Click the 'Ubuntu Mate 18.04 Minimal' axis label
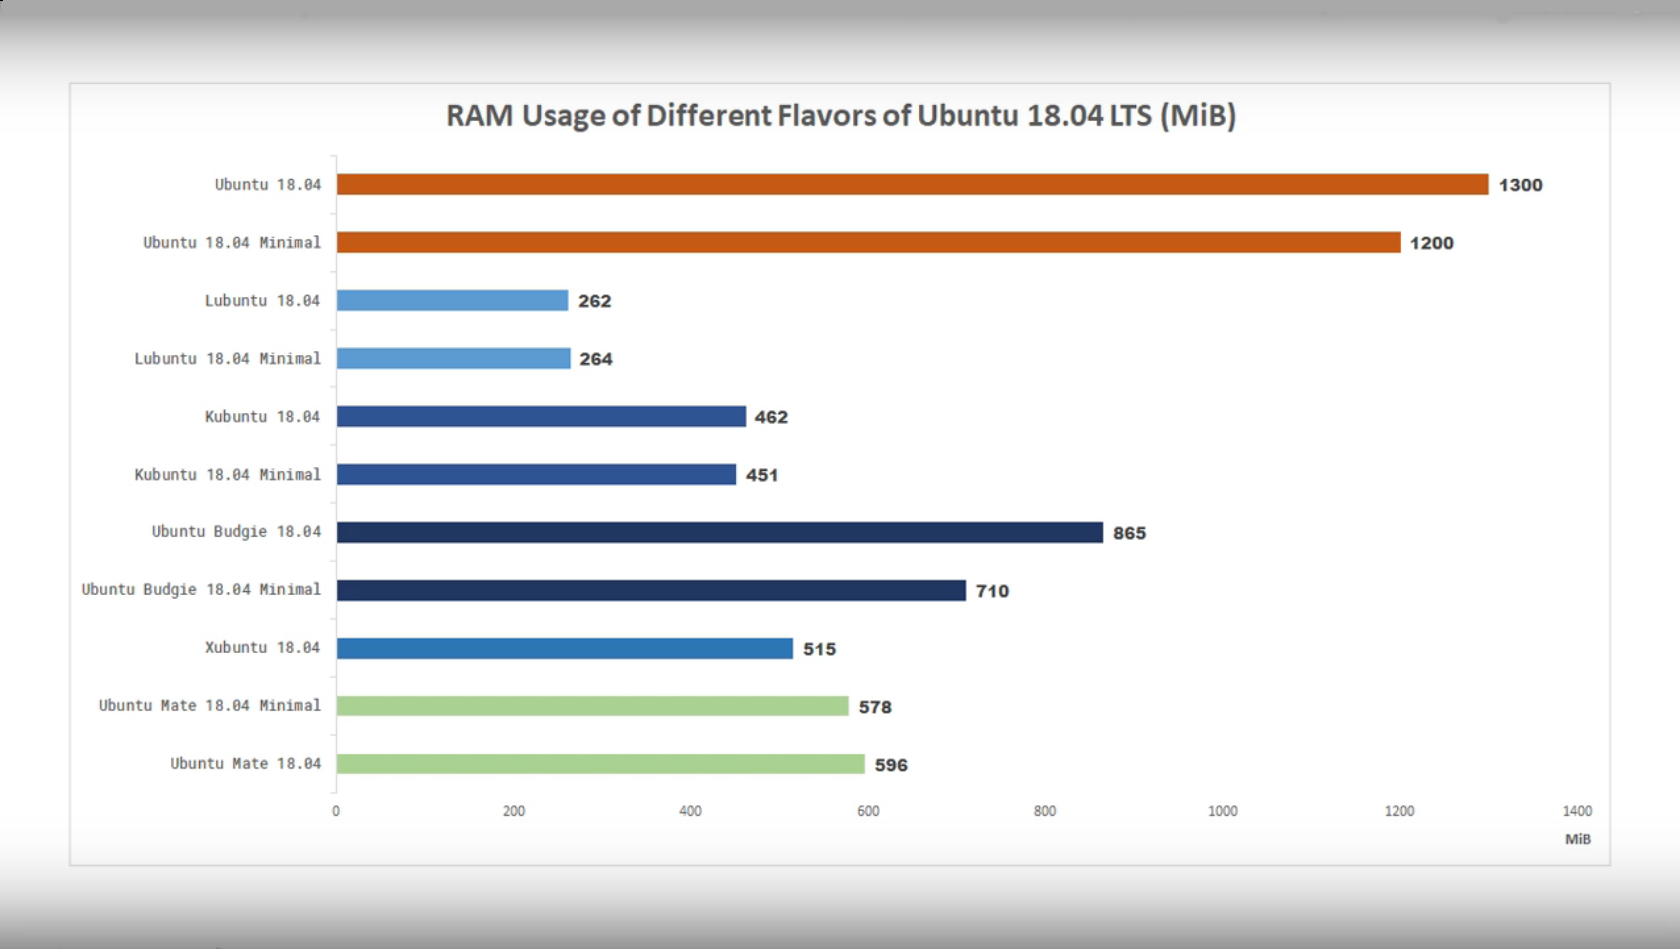This screenshot has height=949, width=1680. tap(210, 706)
